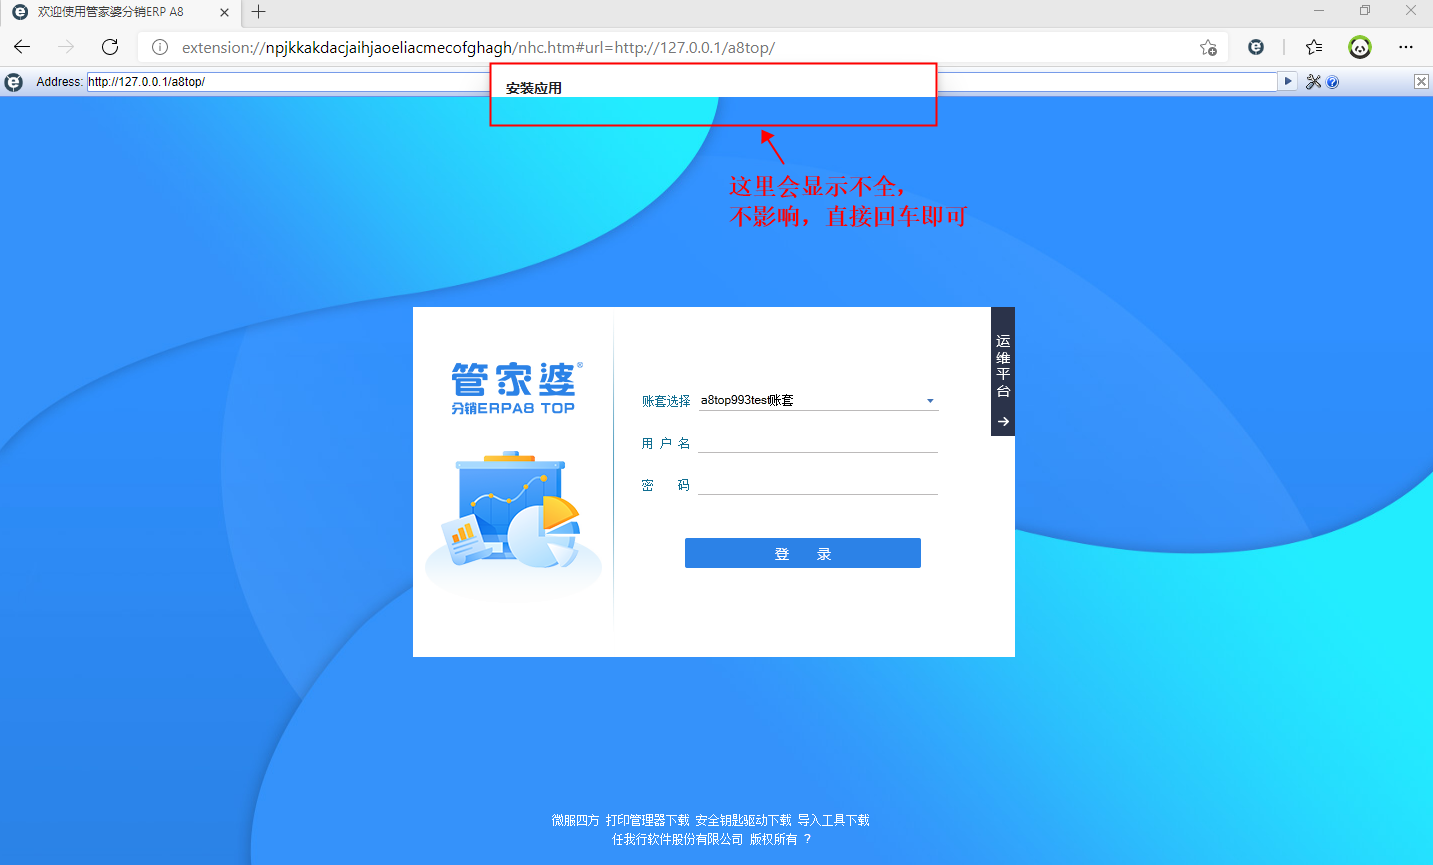Open IE Tab tools wrench icon
Screen dimensions: 1433x865
[x=1314, y=82]
